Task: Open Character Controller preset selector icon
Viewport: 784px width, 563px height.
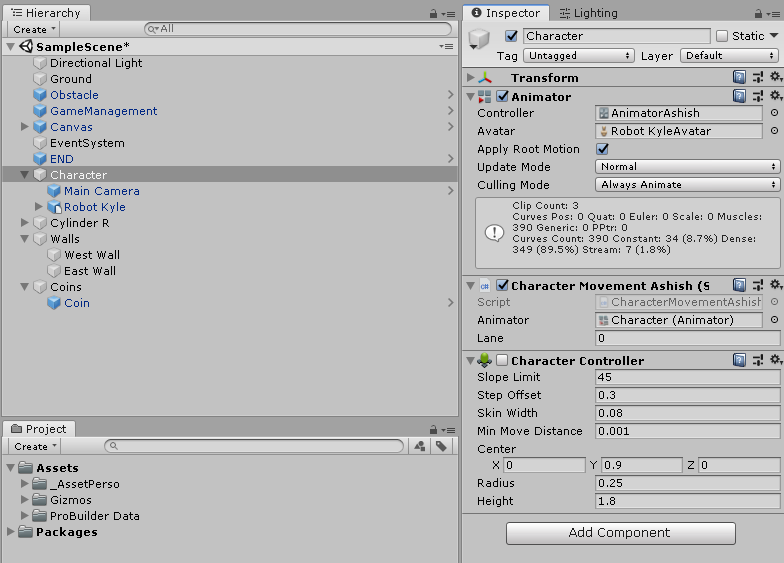Action: click(758, 360)
